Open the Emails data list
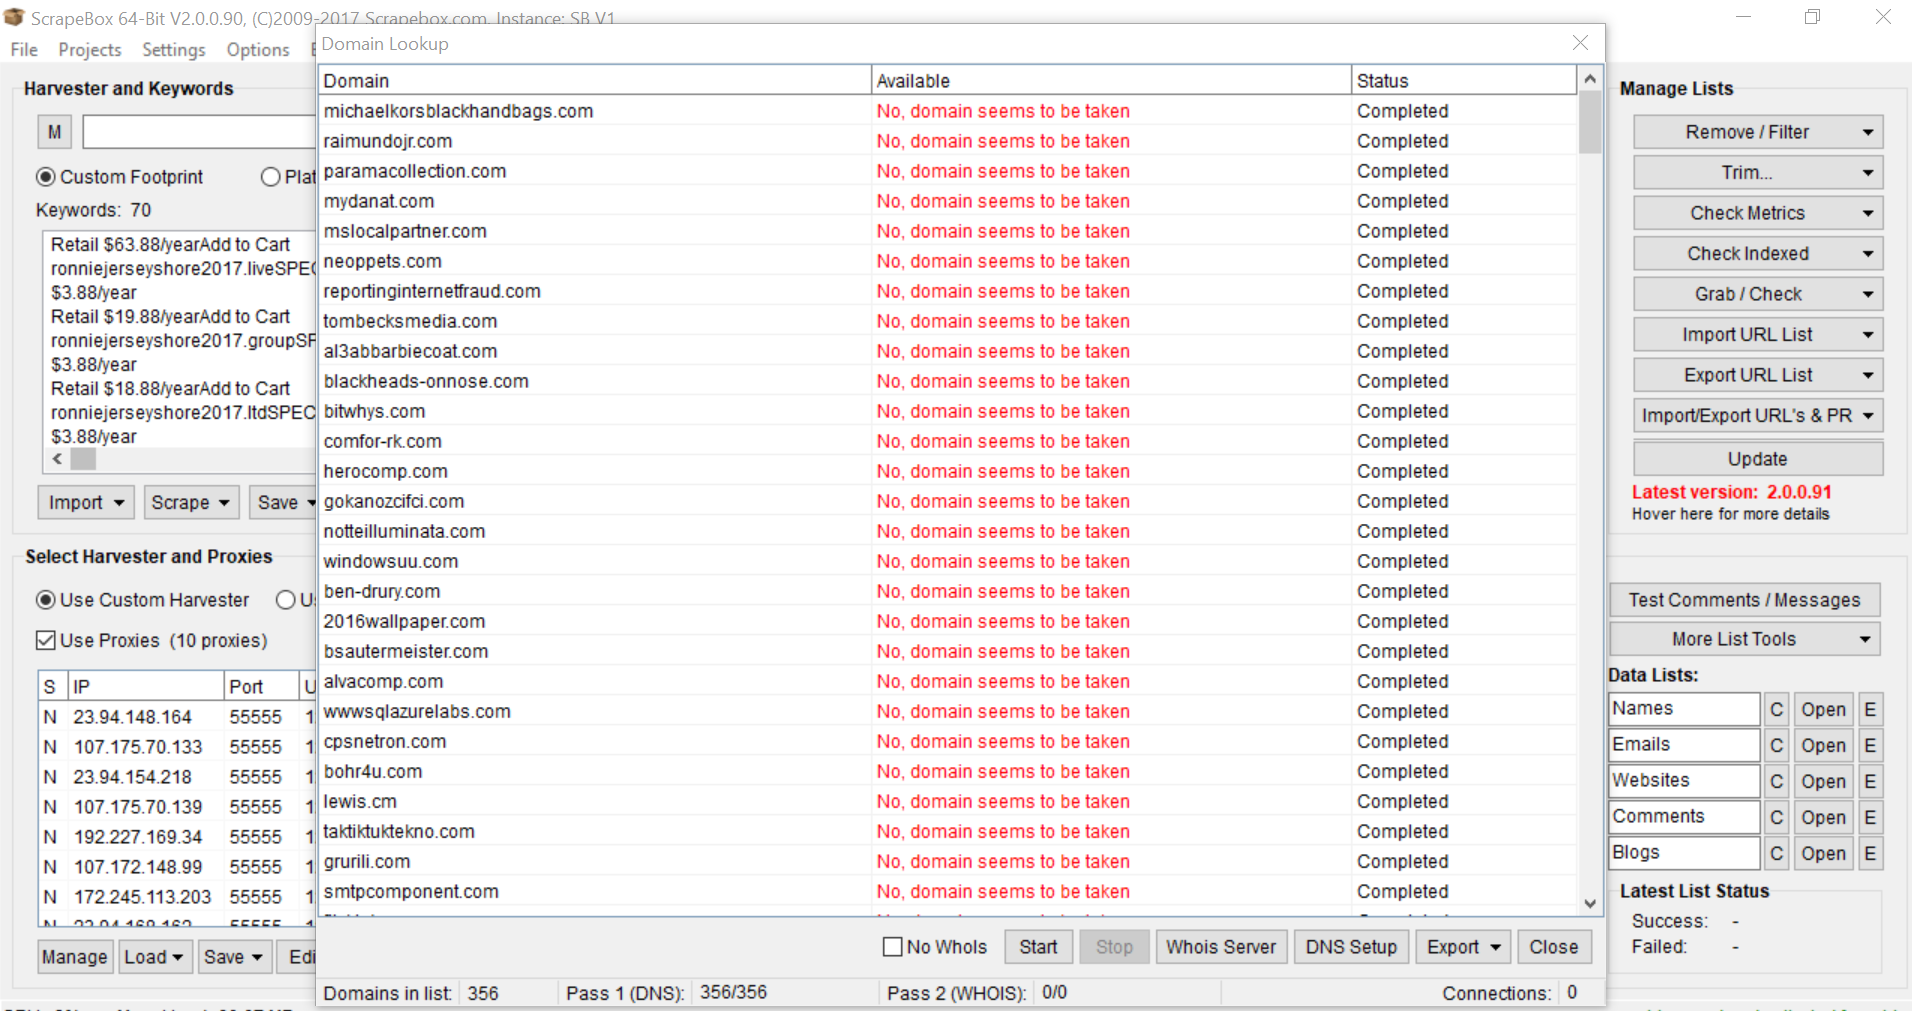Image resolution: width=1912 pixels, height=1011 pixels. pyautogui.click(x=1823, y=745)
